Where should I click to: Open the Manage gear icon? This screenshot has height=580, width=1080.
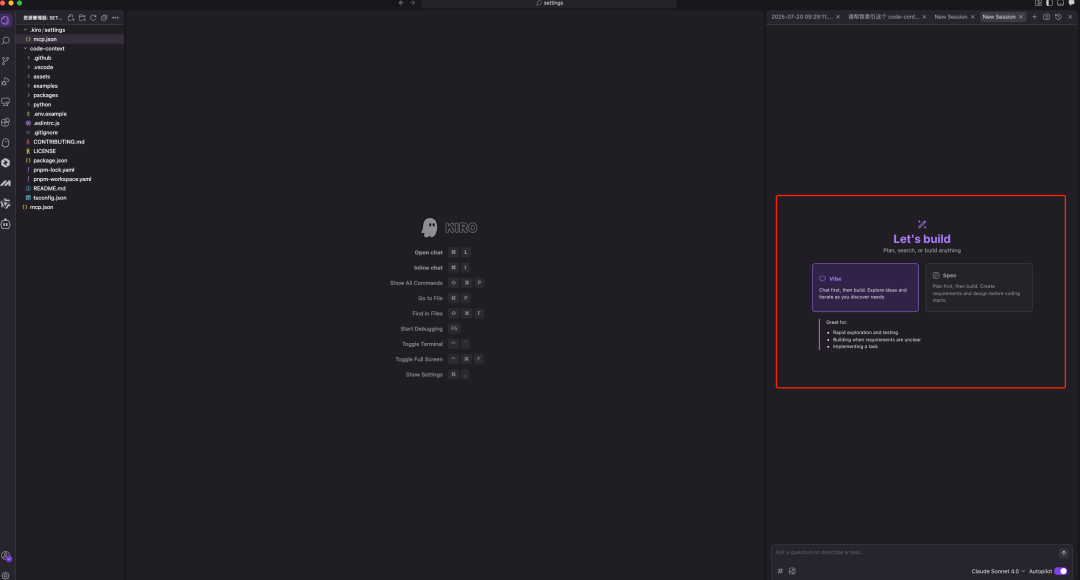tap(6, 575)
